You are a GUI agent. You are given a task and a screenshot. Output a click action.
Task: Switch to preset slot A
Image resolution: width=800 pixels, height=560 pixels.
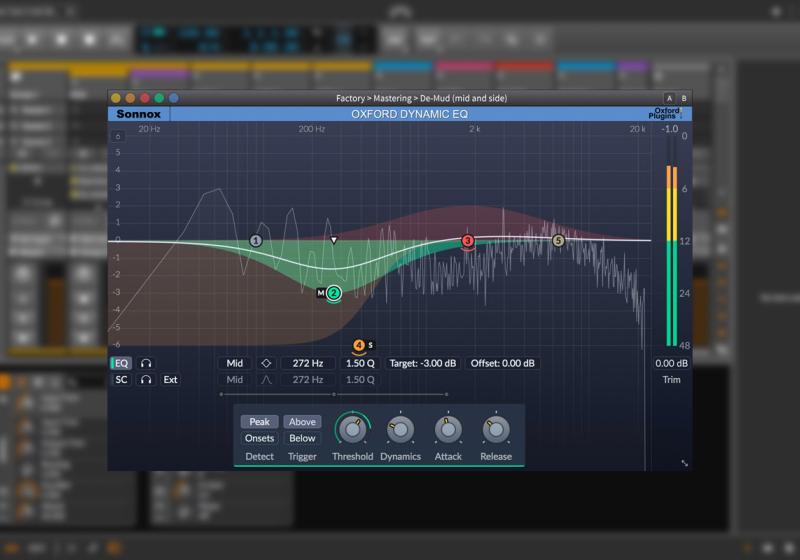[x=669, y=98]
